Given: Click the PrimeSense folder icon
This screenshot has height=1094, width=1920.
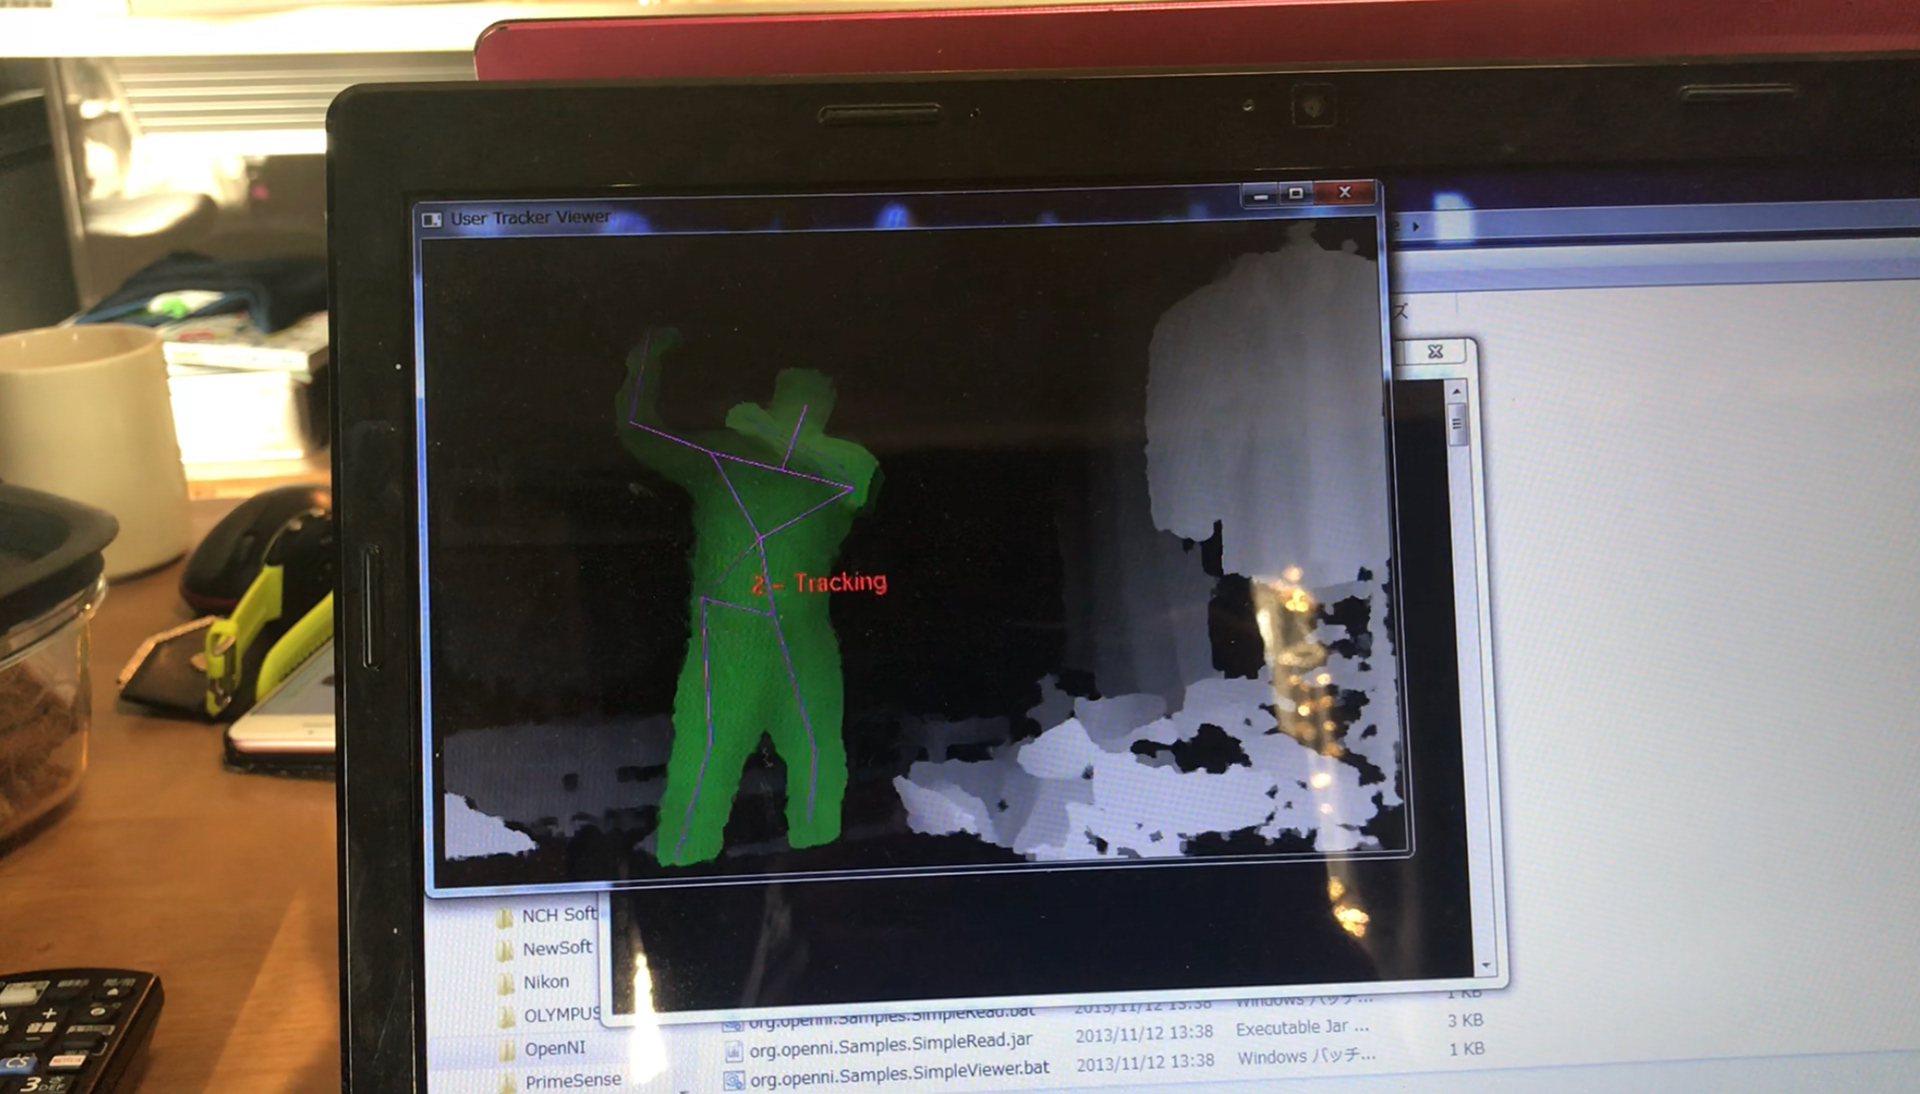Looking at the screenshot, I should point(507,1083).
